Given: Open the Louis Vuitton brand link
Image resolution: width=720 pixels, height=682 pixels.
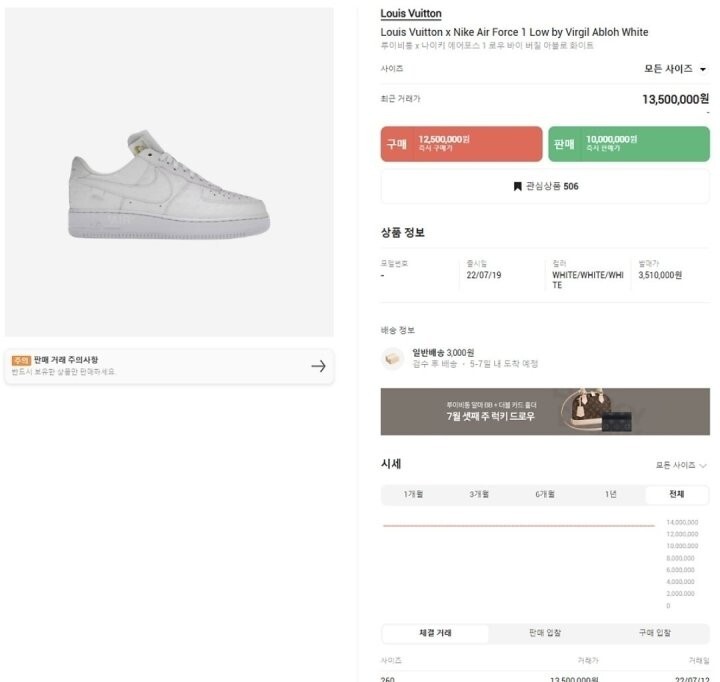Looking at the screenshot, I should [x=411, y=13].
